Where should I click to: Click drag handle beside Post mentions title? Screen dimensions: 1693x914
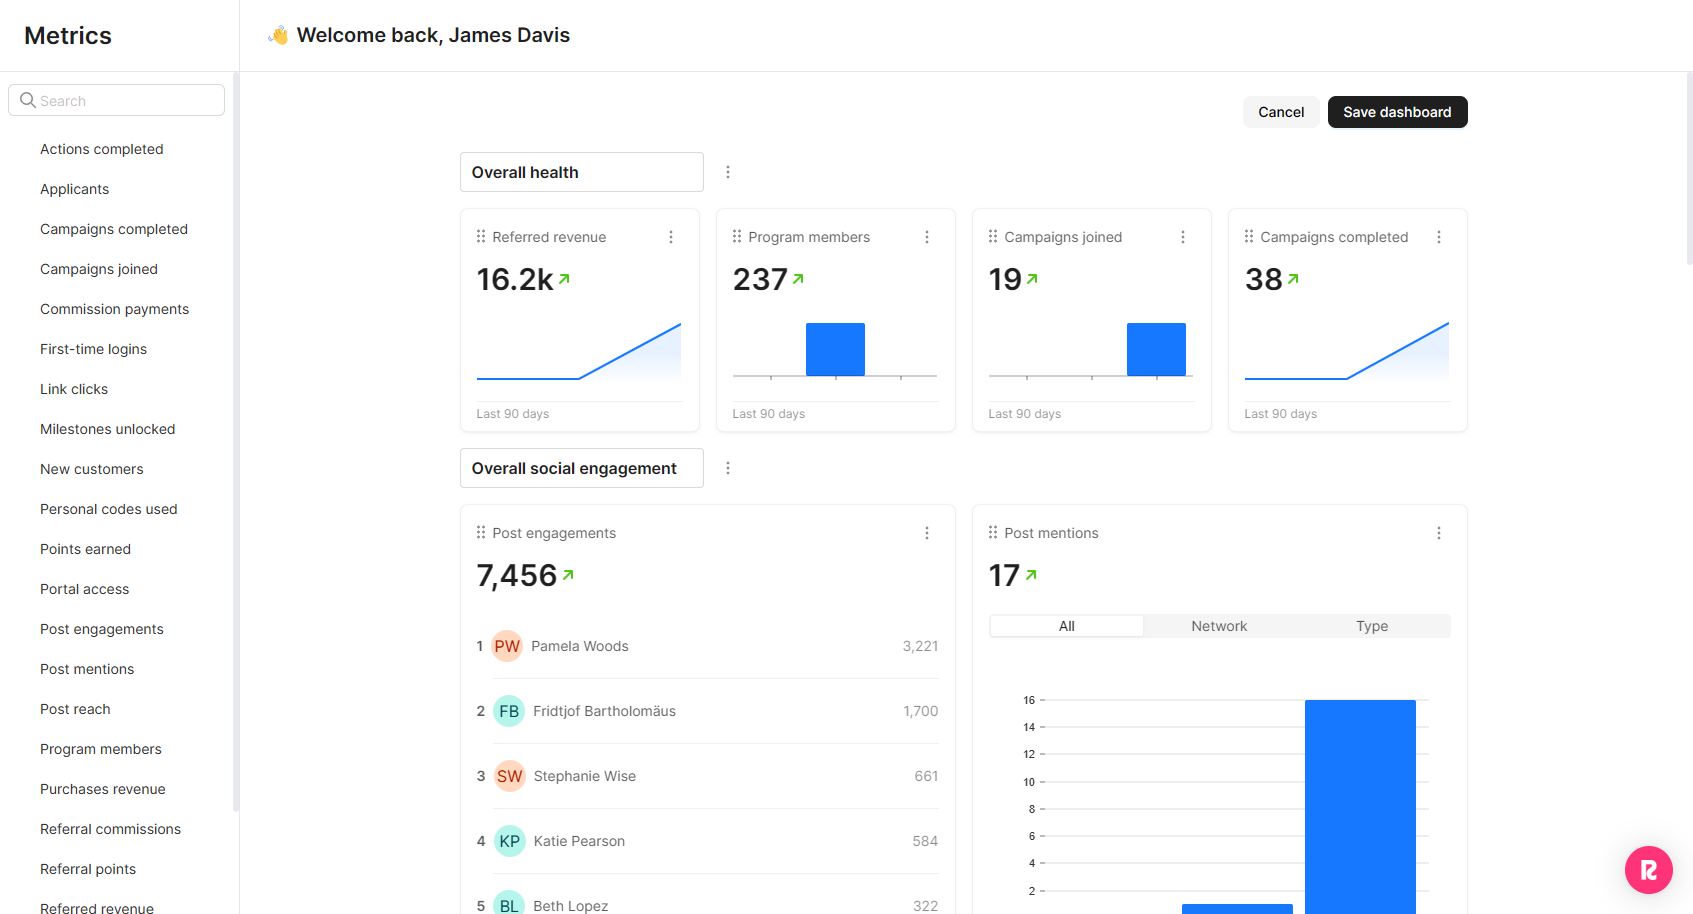click(x=993, y=533)
